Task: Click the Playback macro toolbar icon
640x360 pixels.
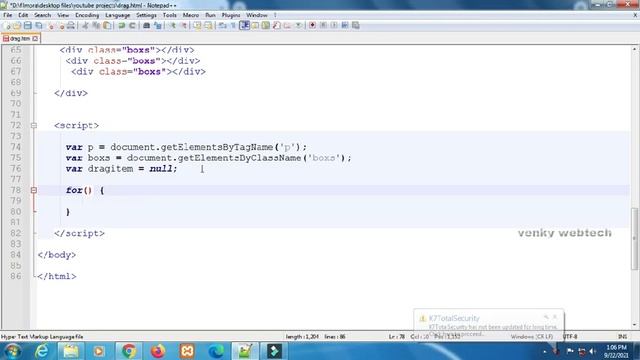Action: [x=334, y=26]
